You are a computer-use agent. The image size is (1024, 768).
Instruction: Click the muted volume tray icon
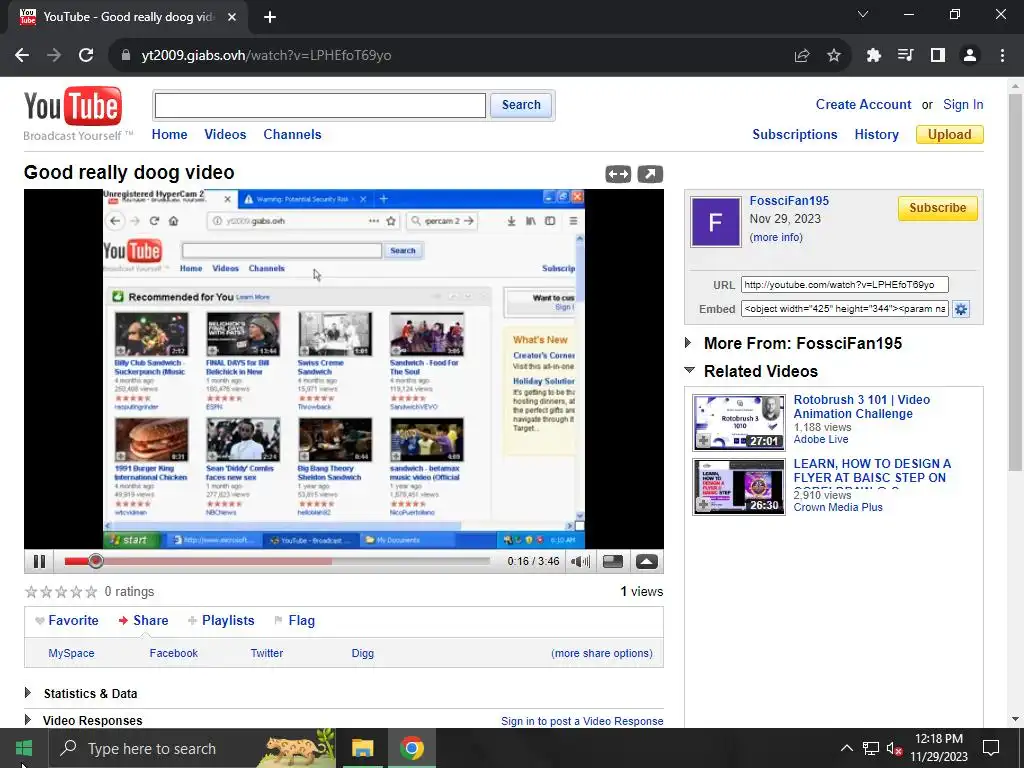(894, 748)
